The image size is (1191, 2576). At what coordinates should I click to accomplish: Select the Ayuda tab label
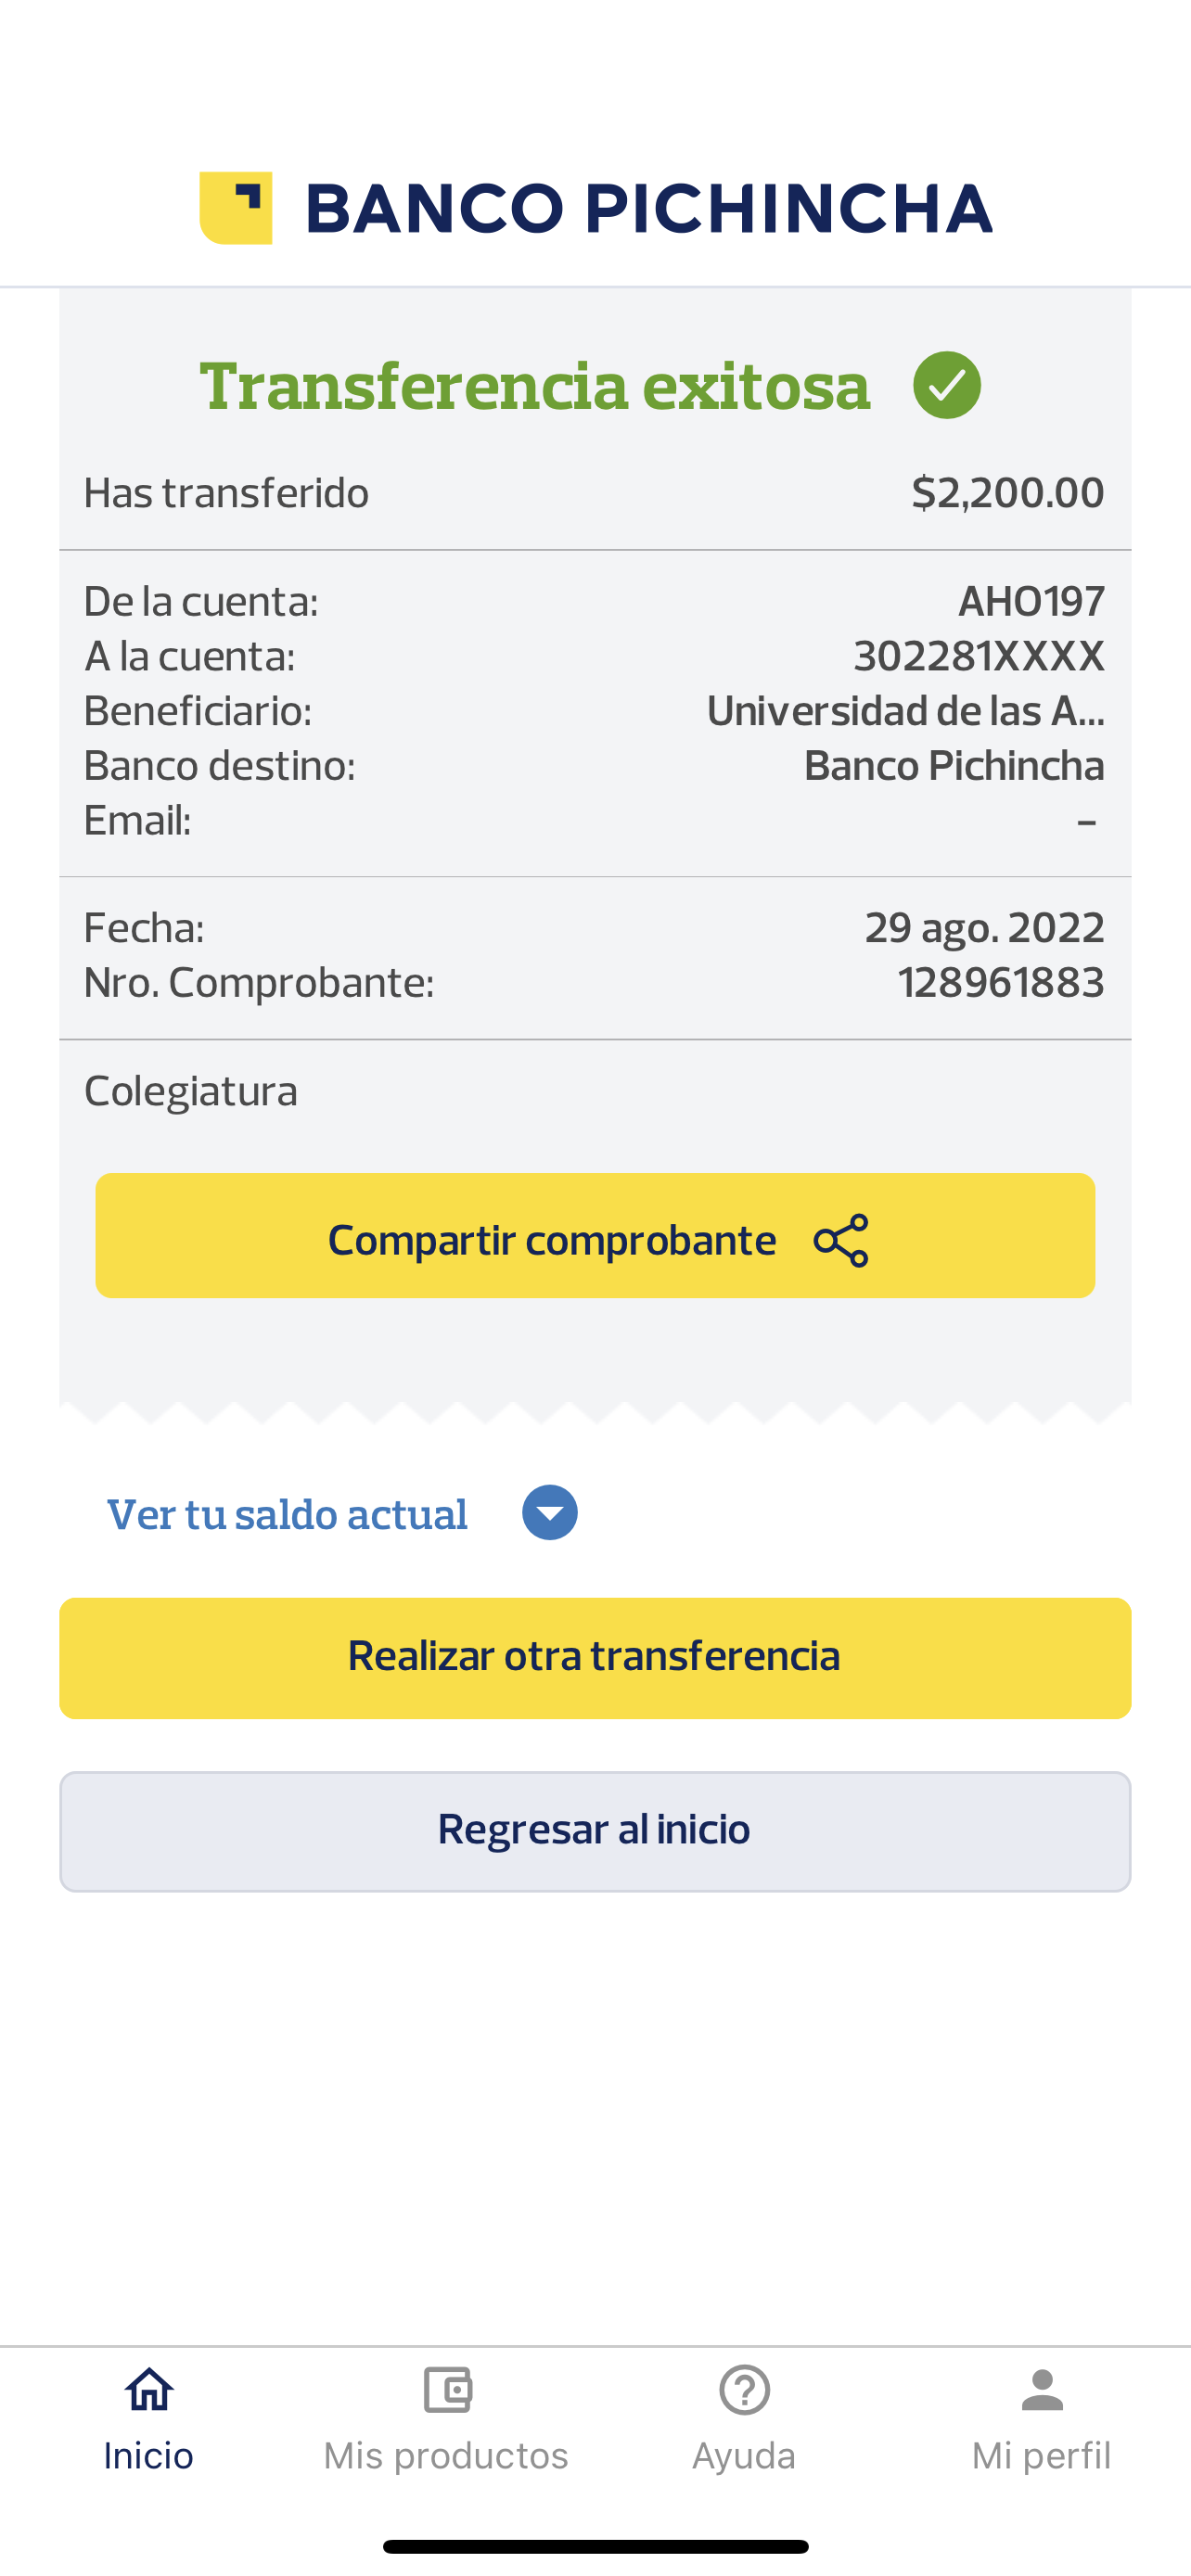pos(744,2456)
